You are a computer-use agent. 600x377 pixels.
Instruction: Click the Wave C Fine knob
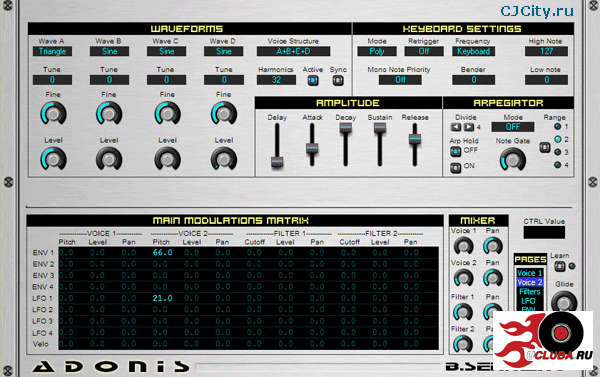167,114
